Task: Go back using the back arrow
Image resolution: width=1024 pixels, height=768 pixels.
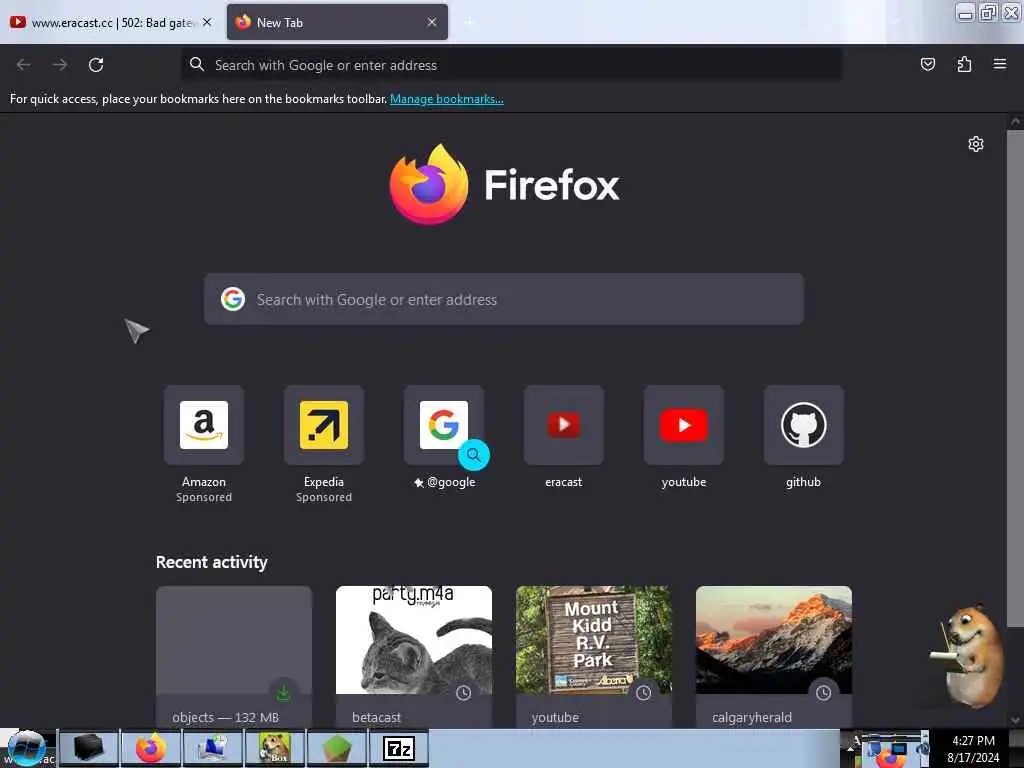Action: [24, 65]
